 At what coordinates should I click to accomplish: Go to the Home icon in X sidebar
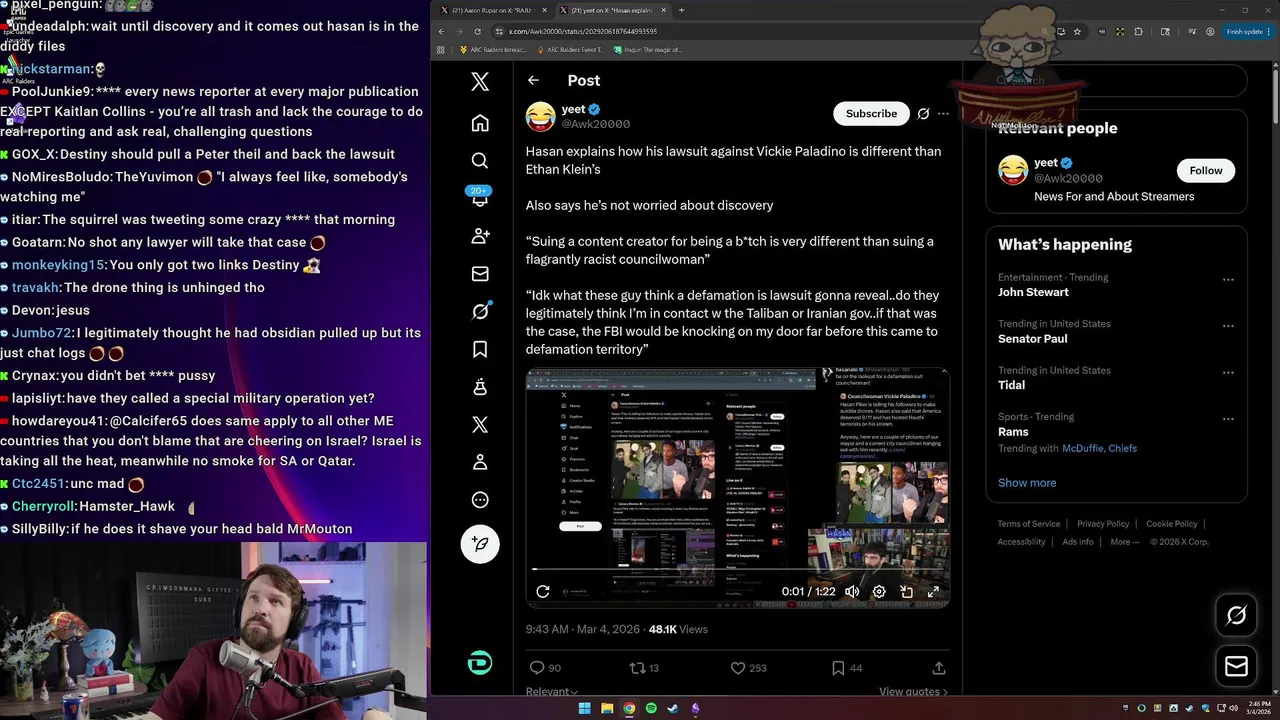pos(480,122)
